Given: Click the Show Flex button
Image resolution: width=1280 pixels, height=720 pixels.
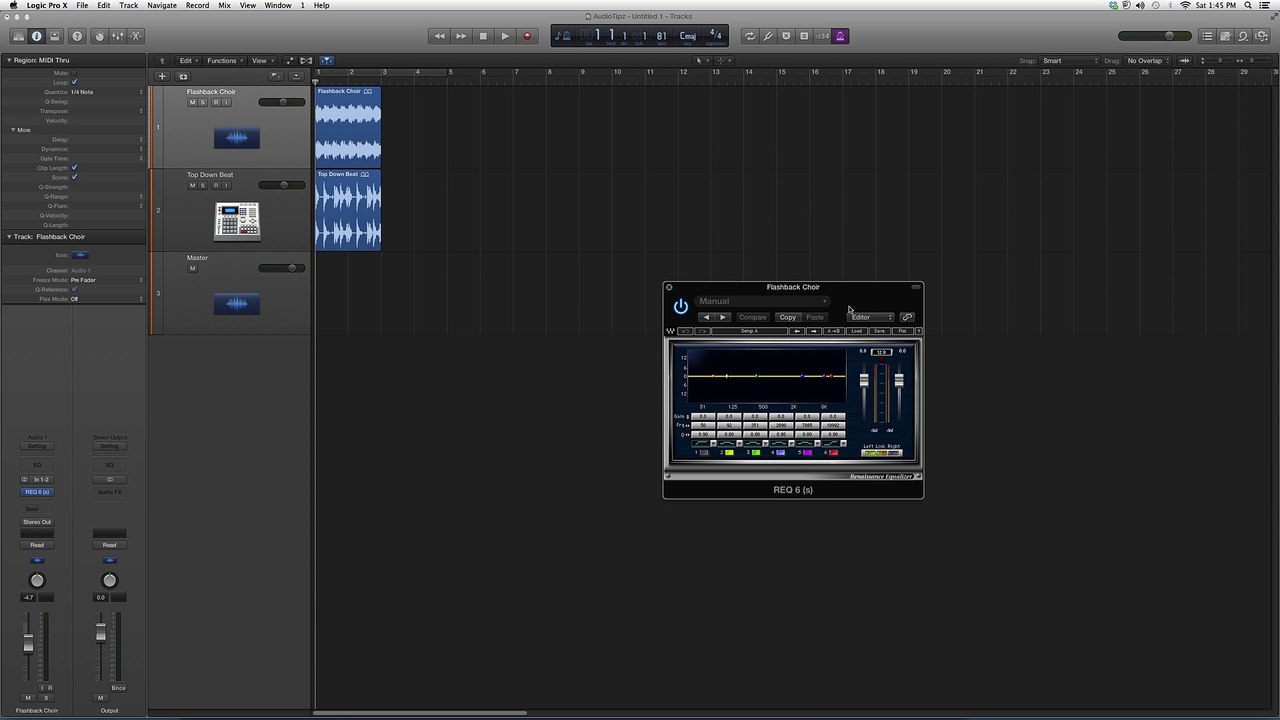Looking at the screenshot, I should 306,60.
